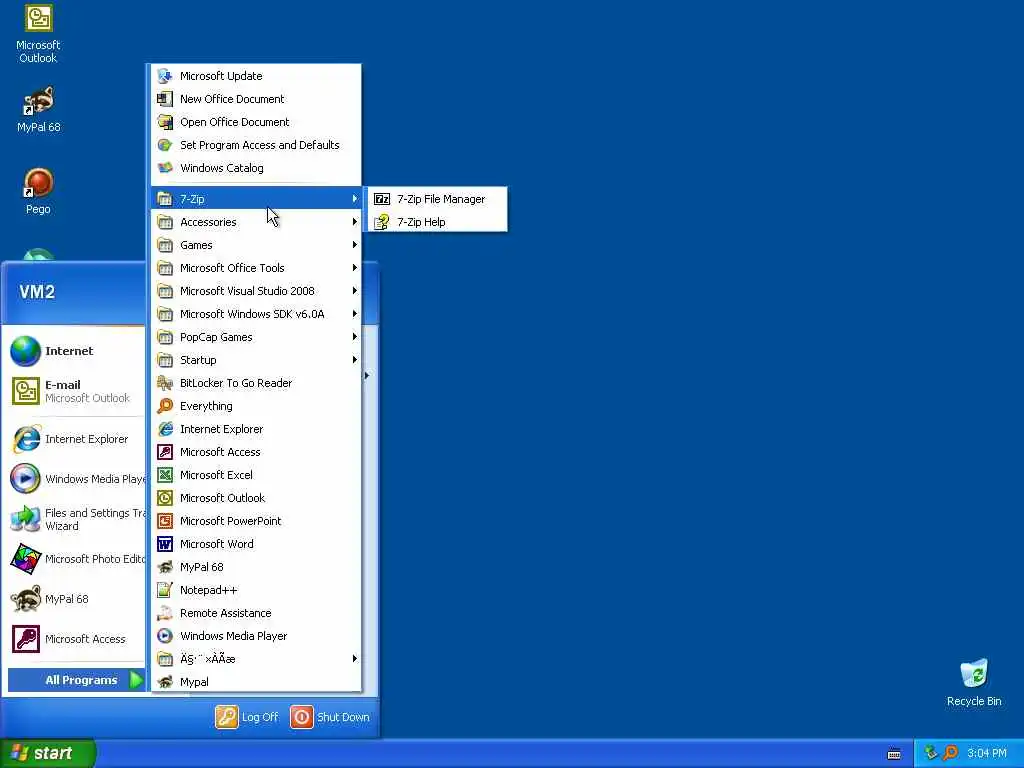Click the Accessories folder icon
This screenshot has width=1024, height=768.
(165, 222)
